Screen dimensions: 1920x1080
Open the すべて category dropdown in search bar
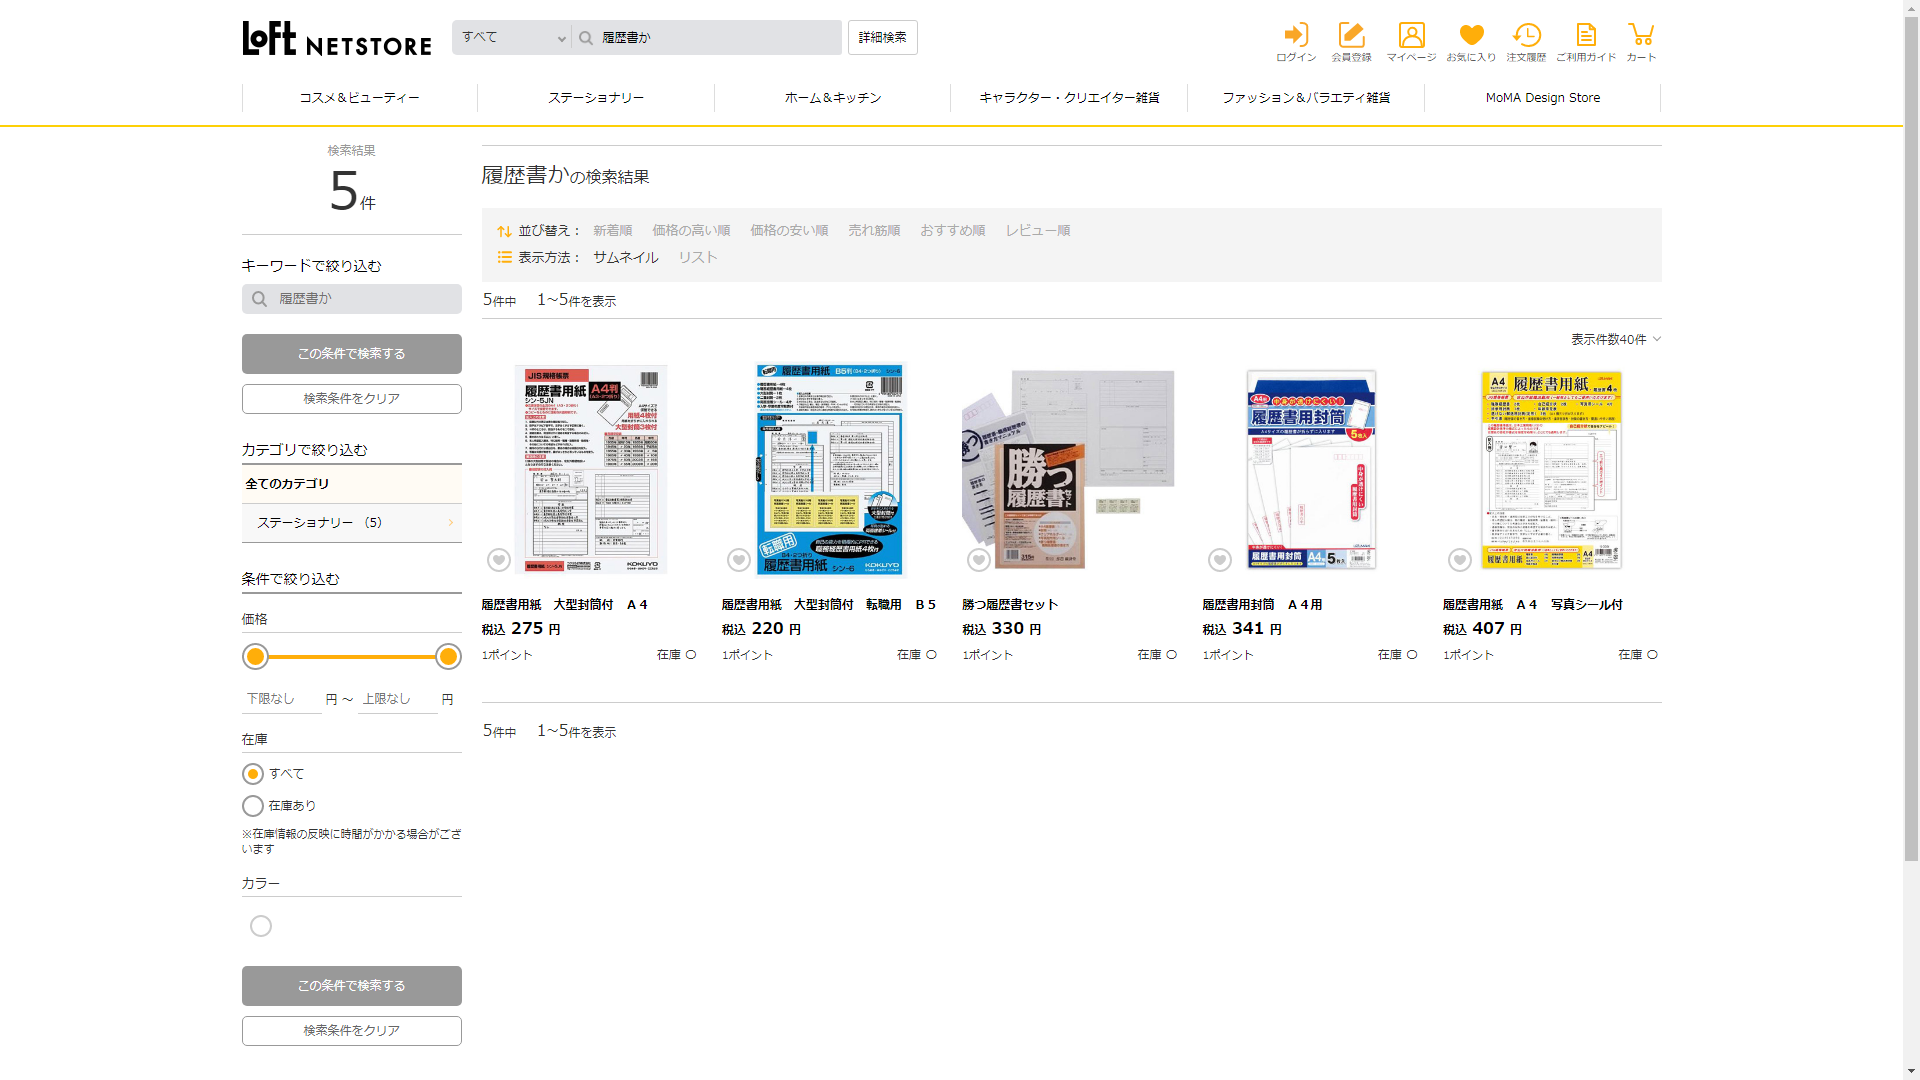(512, 38)
